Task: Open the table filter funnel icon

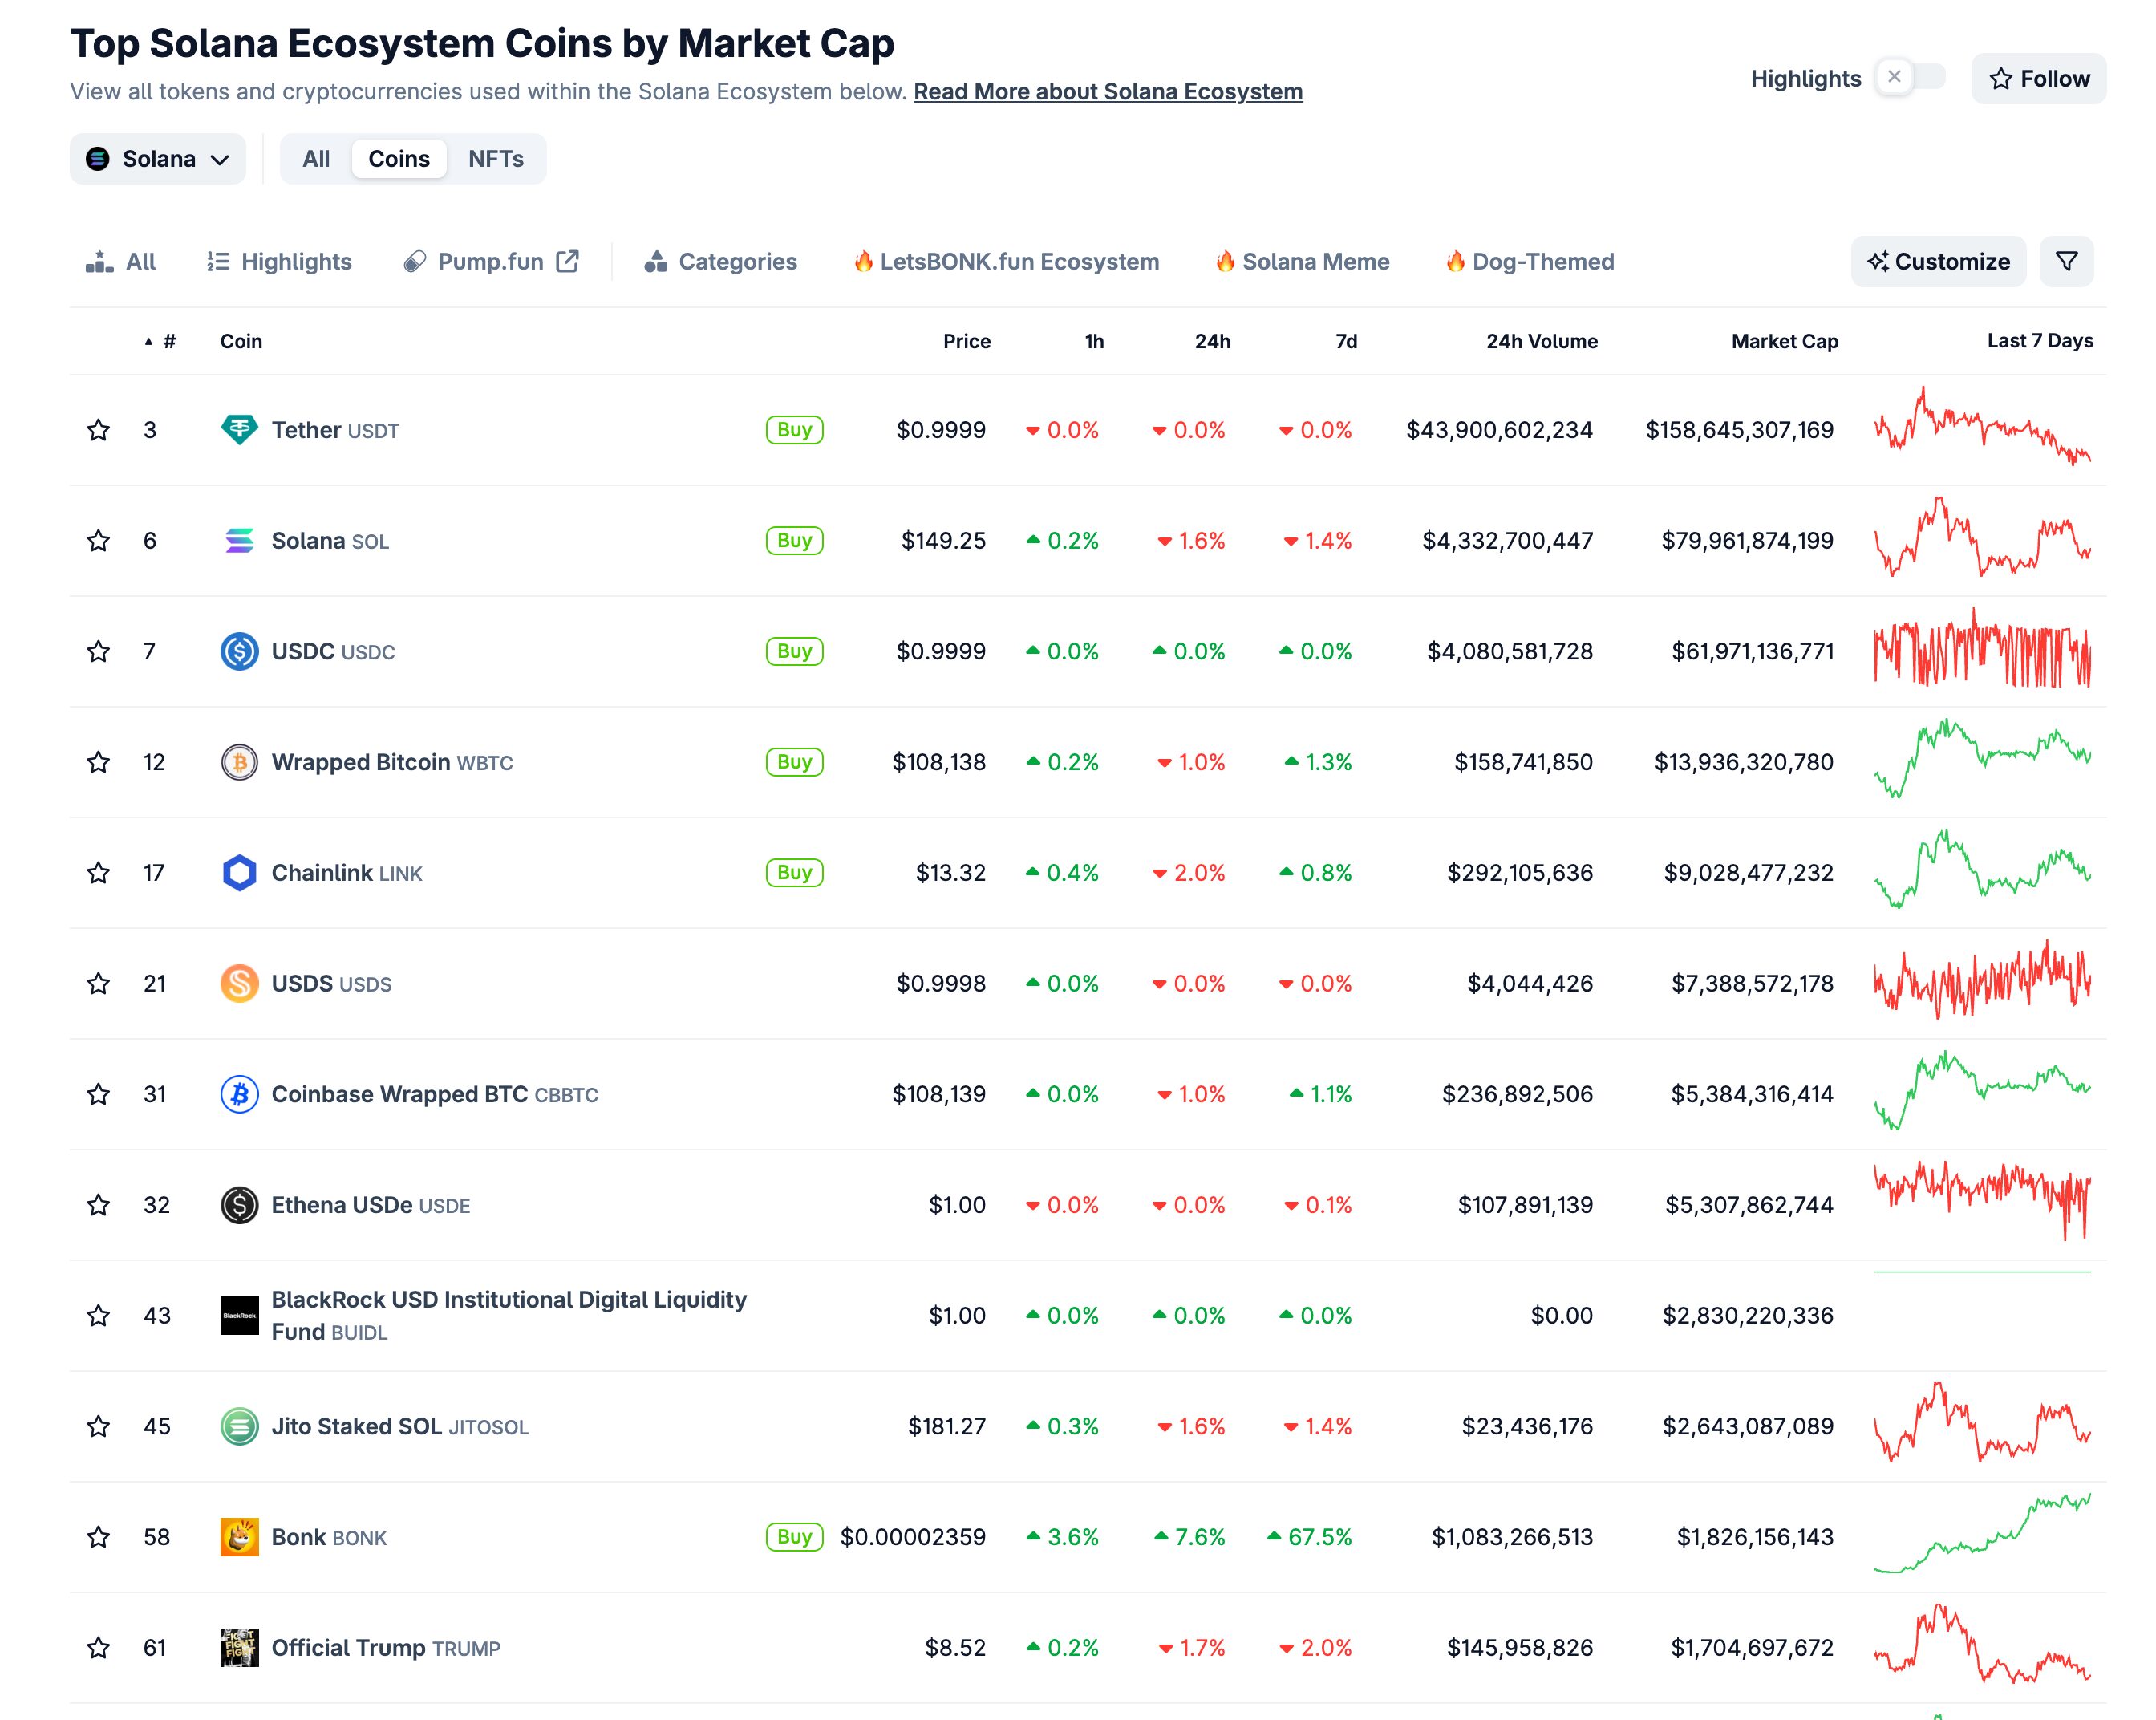Action: [x=2066, y=261]
